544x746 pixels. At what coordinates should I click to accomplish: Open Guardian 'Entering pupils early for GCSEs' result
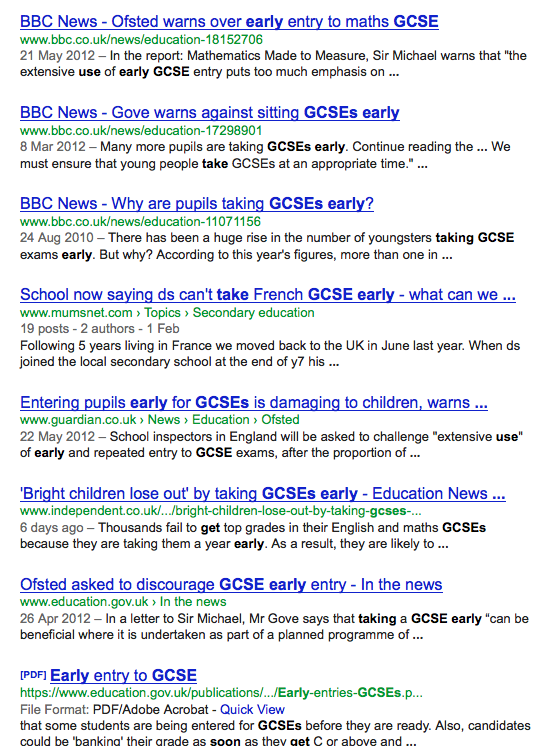tap(254, 402)
